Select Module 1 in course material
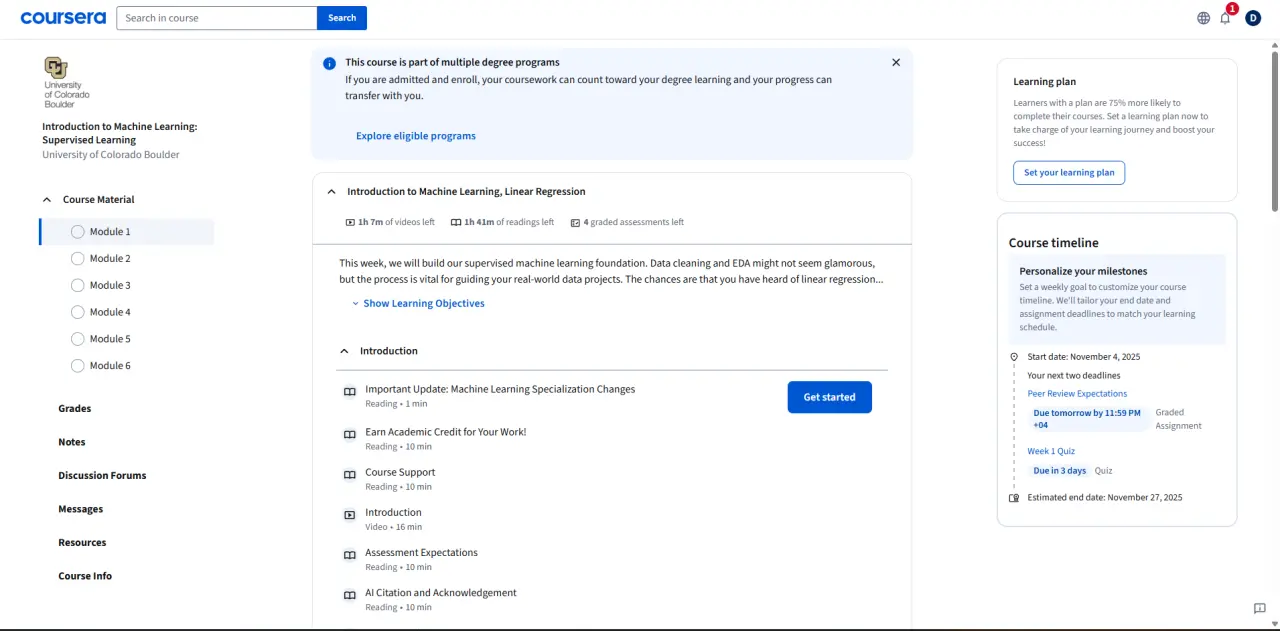 coord(127,232)
